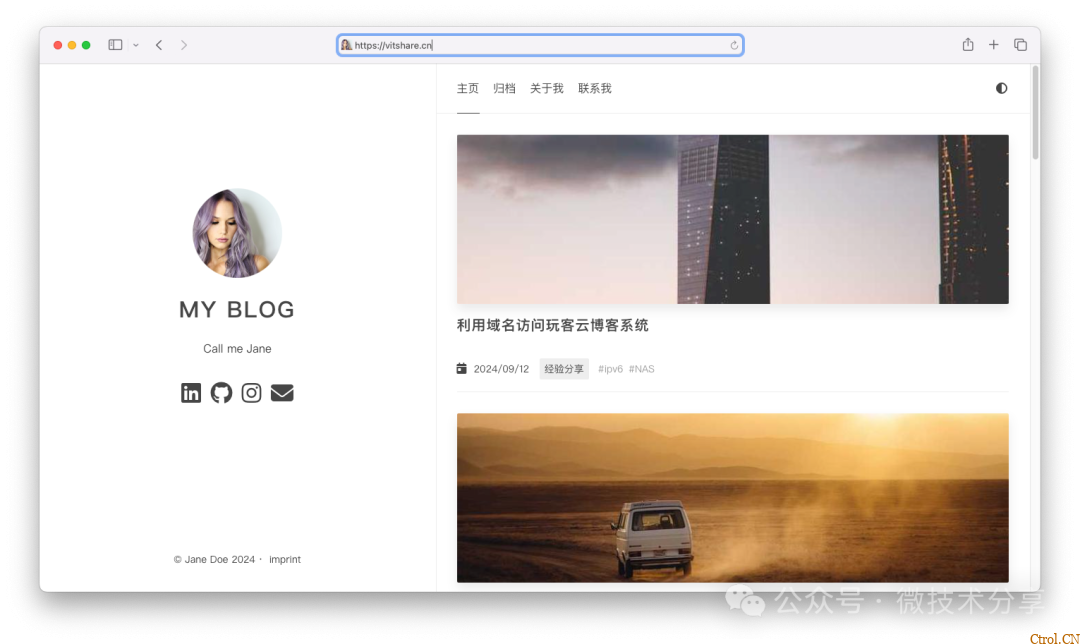Screen dimensions: 1080x644
Task: Expand the sidebar dropdown chevron
Action: tap(136, 45)
